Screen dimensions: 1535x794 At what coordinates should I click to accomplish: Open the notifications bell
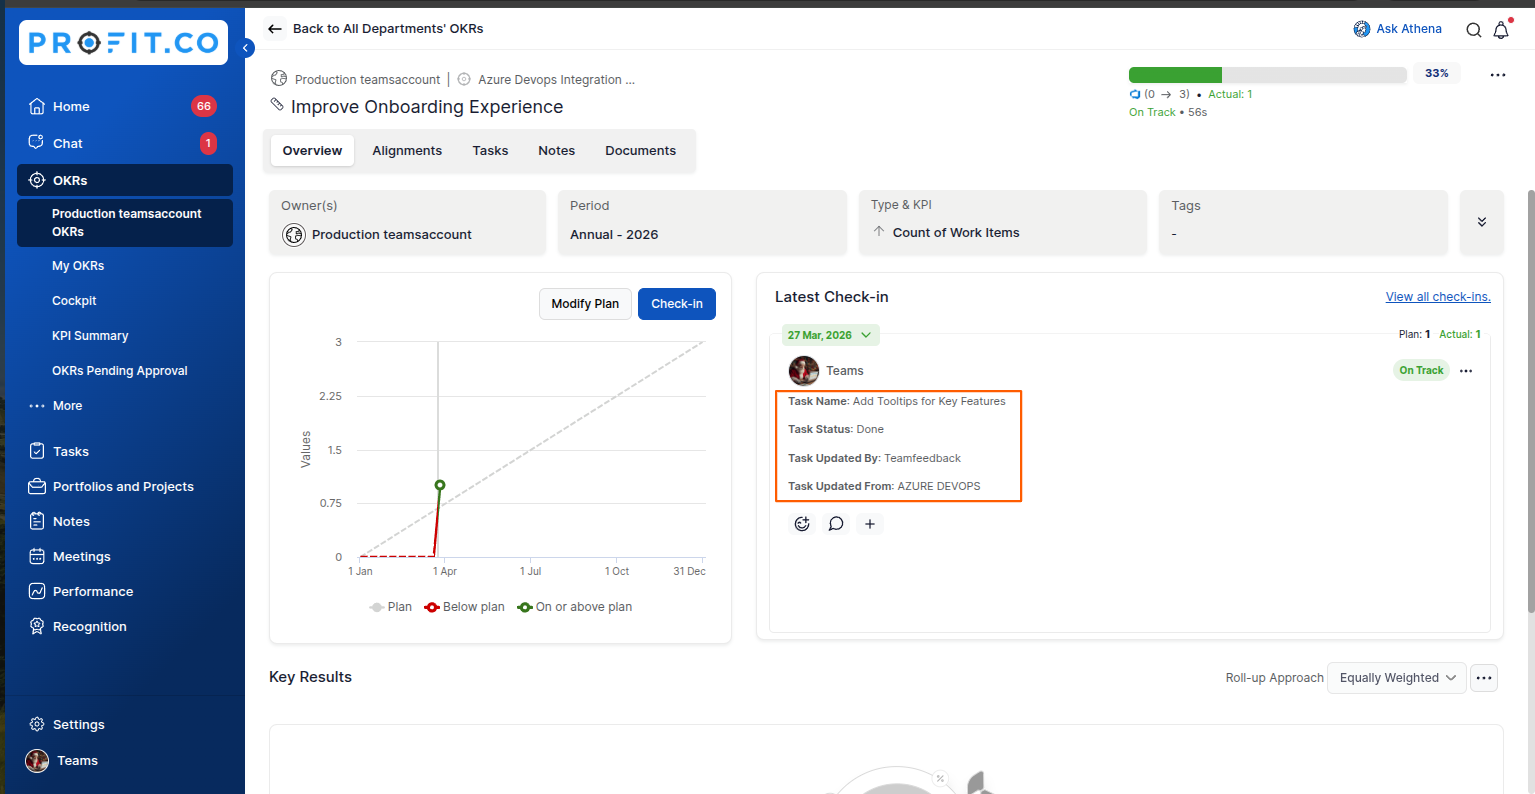(x=1501, y=30)
